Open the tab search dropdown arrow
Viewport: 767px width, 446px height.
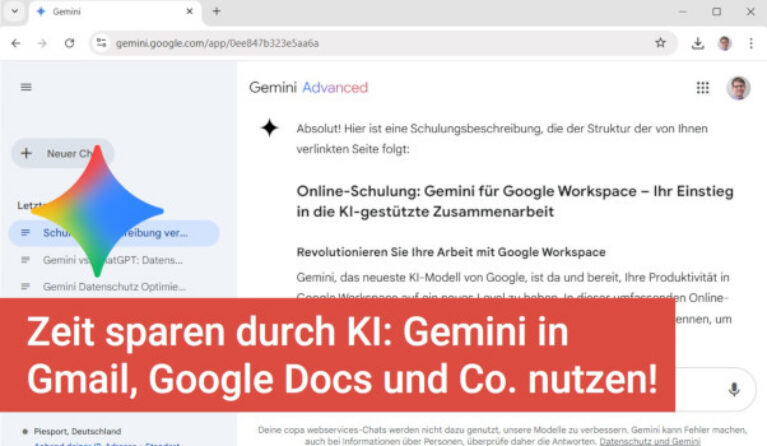point(15,11)
